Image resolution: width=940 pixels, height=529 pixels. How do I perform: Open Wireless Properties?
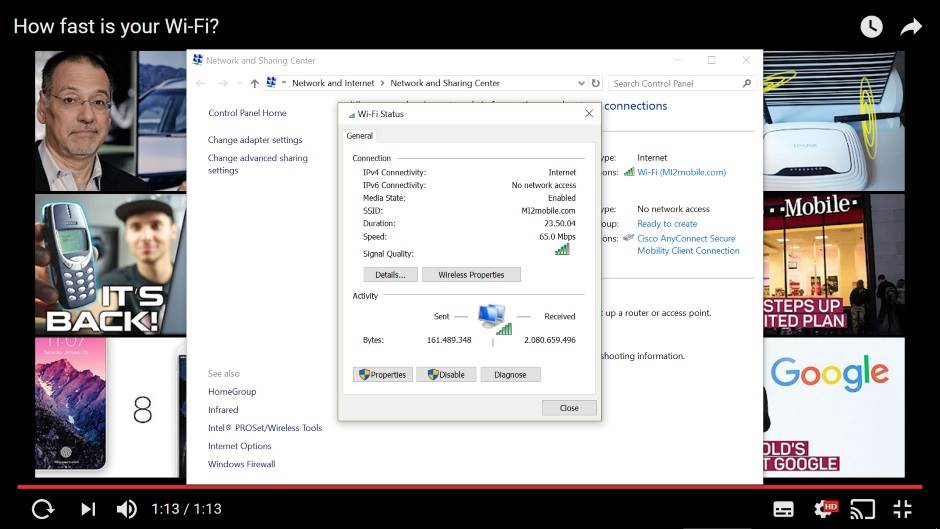tap(471, 275)
